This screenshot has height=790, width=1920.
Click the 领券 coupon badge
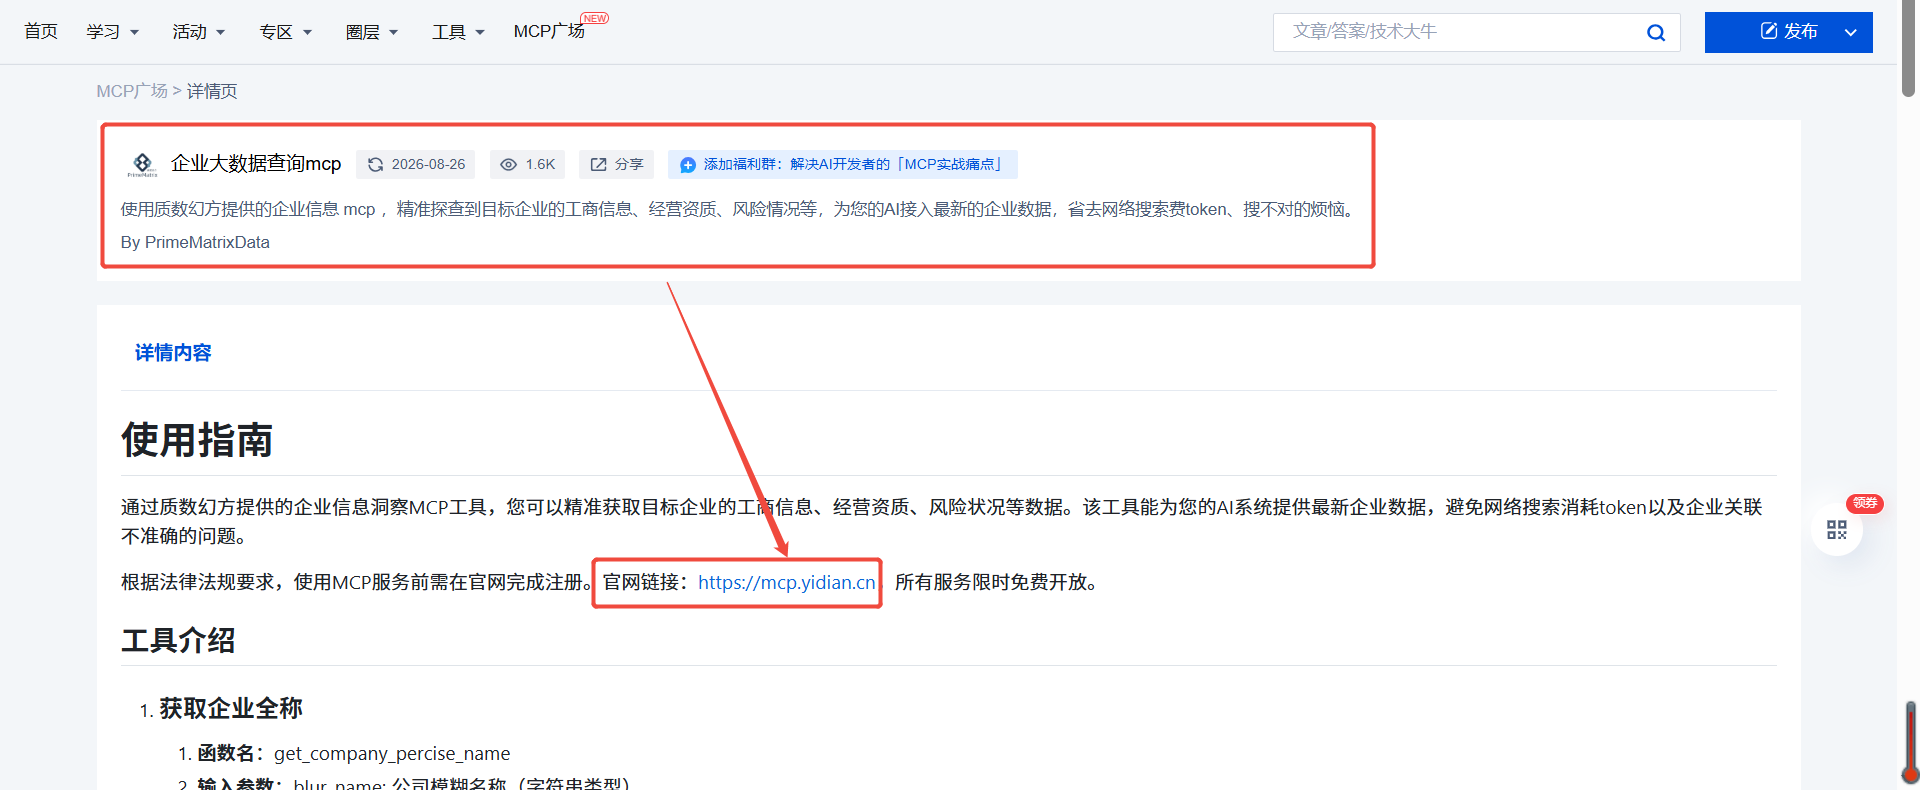pyautogui.click(x=1865, y=503)
